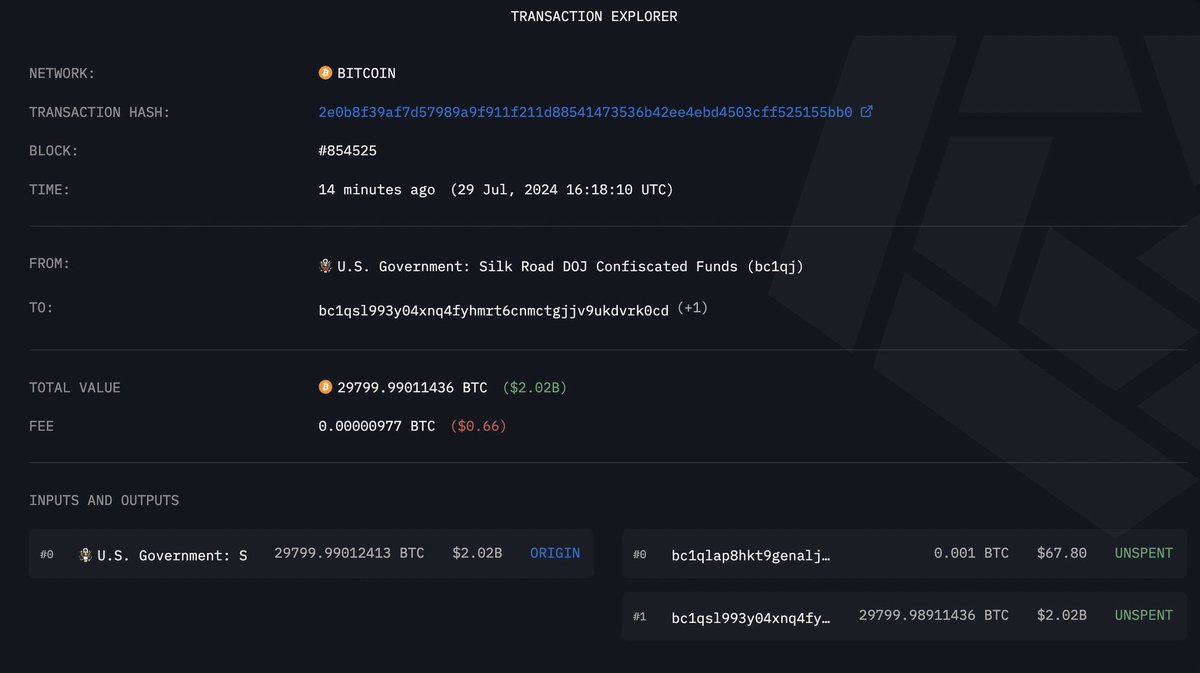The image size is (1200, 673).
Task: Select the input amount 29799.99012413 BTC
Action: [349, 553]
